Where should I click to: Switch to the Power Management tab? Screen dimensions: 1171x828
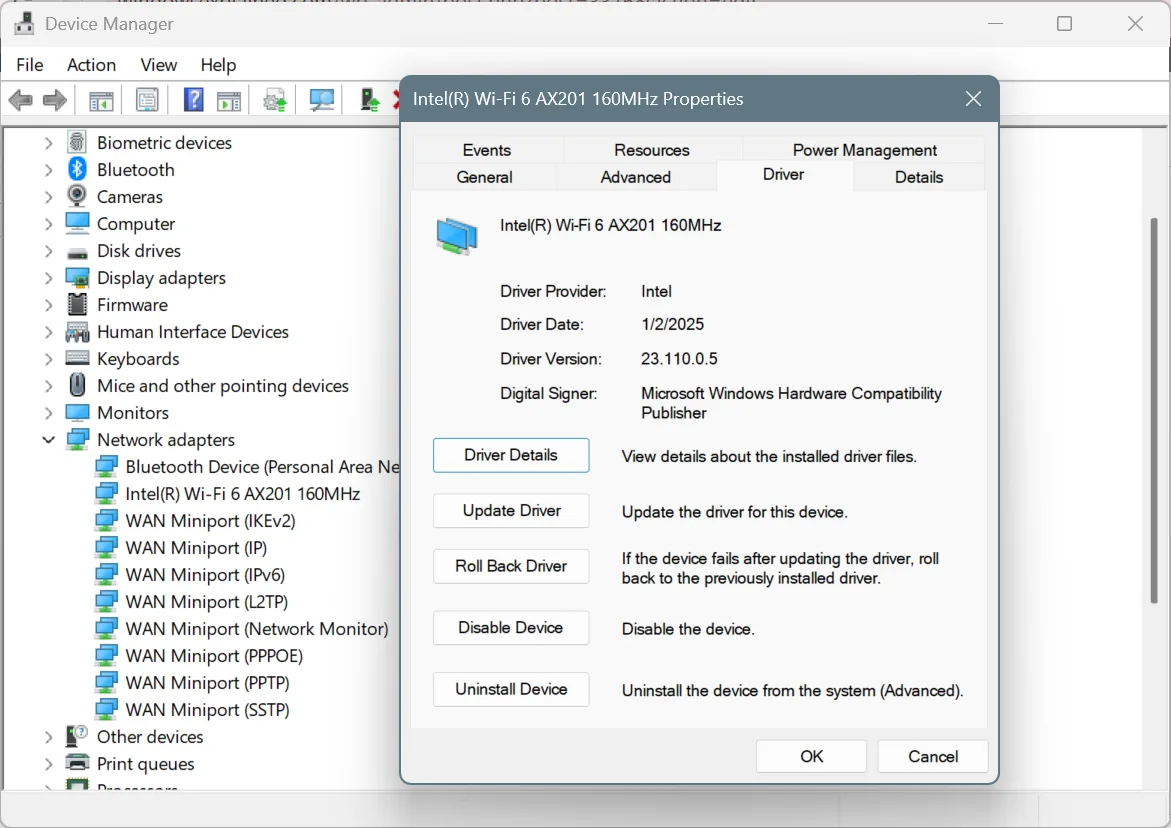(x=864, y=149)
